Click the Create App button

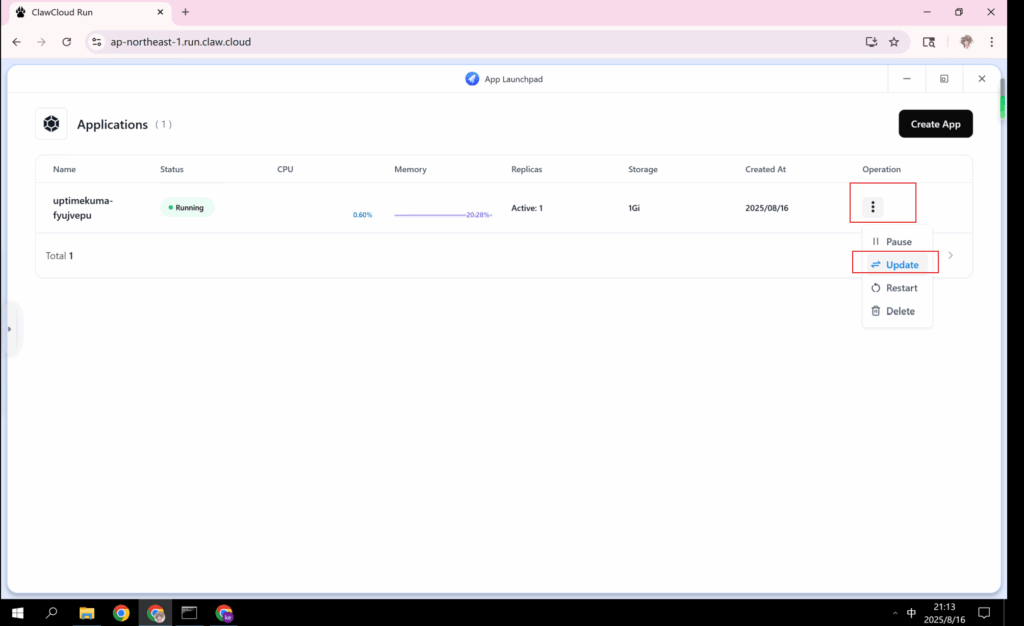click(x=935, y=124)
